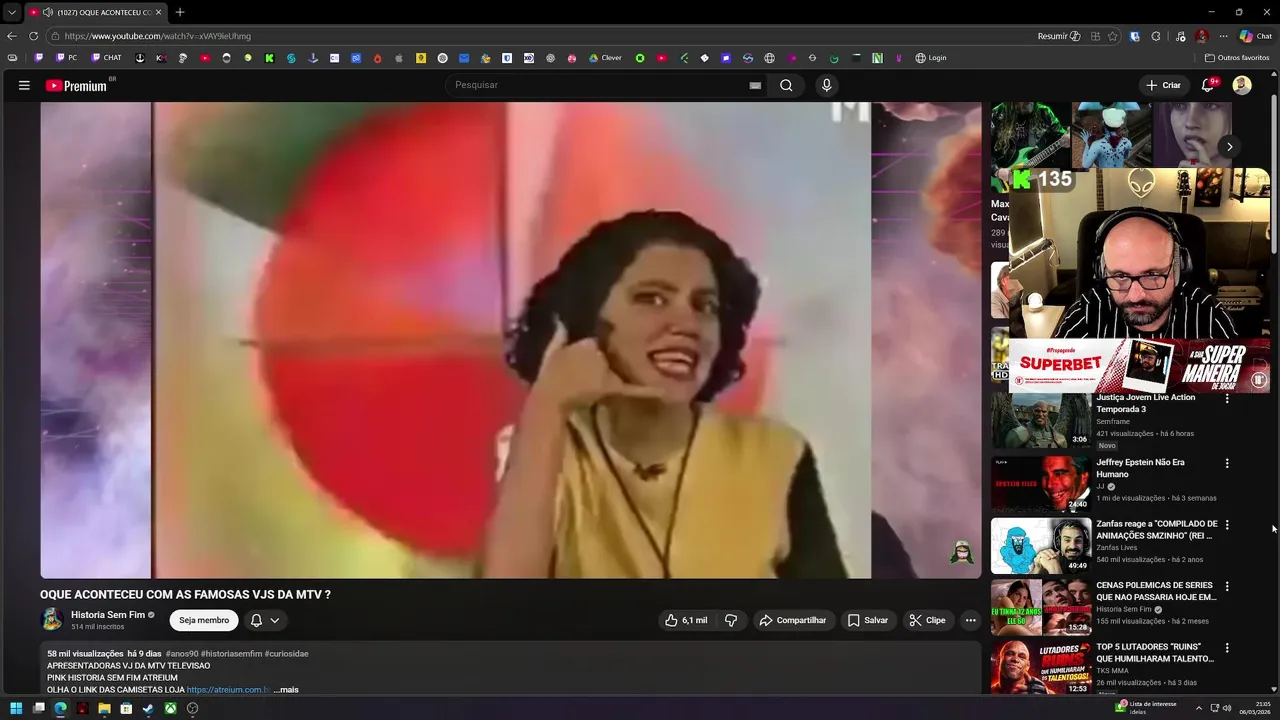This screenshot has height=720, width=1280.
Task: Open Outros favoritos bookmarks folder
Action: 1237,58
